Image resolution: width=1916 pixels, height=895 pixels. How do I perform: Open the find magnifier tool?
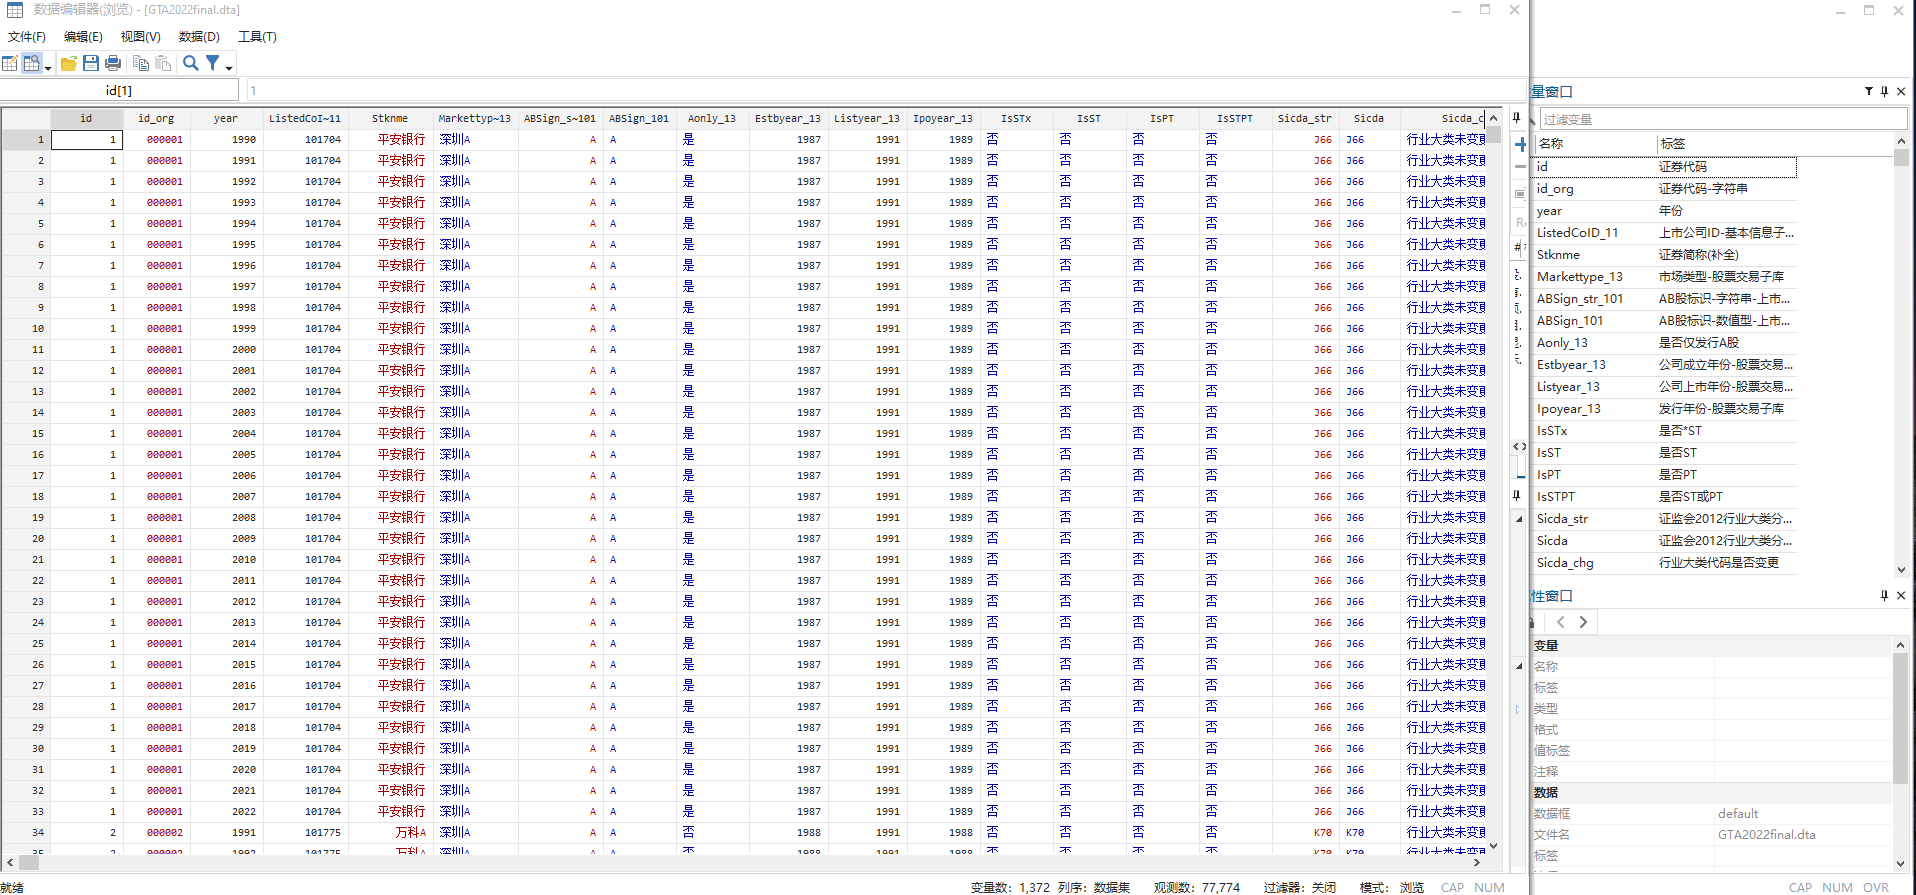click(x=190, y=63)
